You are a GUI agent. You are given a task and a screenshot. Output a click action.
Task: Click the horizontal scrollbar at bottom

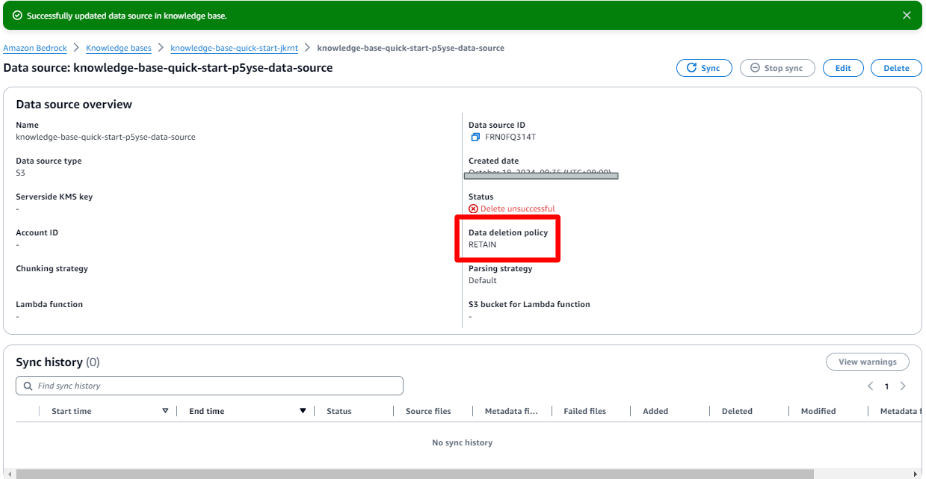point(413,474)
